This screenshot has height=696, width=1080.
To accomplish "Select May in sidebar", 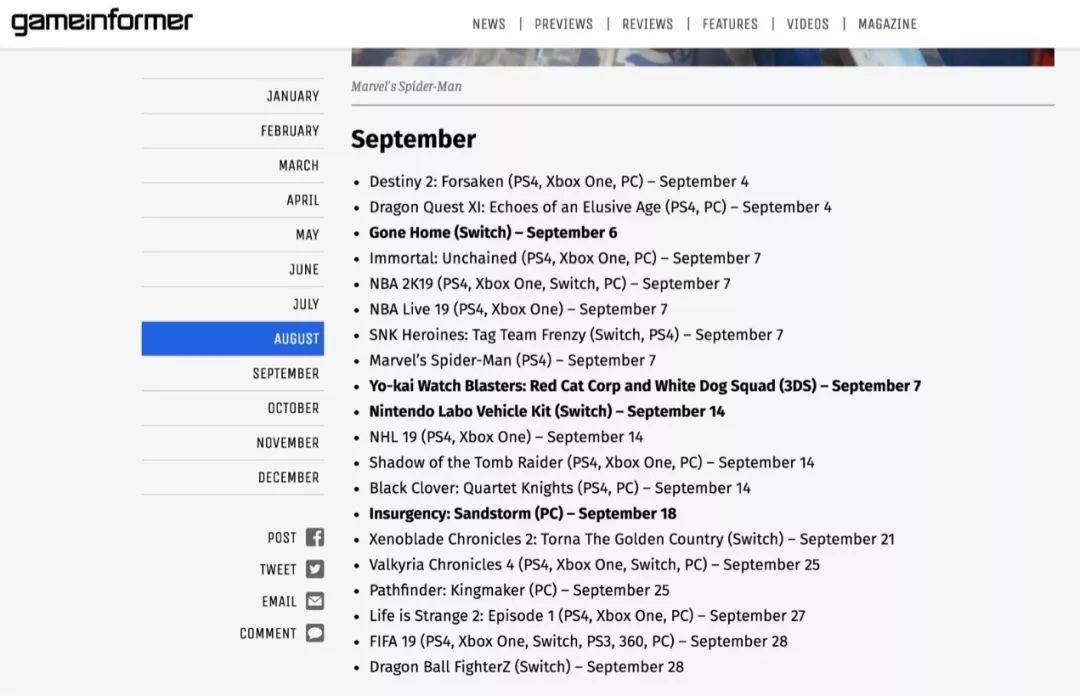I will click(x=233, y=235).
